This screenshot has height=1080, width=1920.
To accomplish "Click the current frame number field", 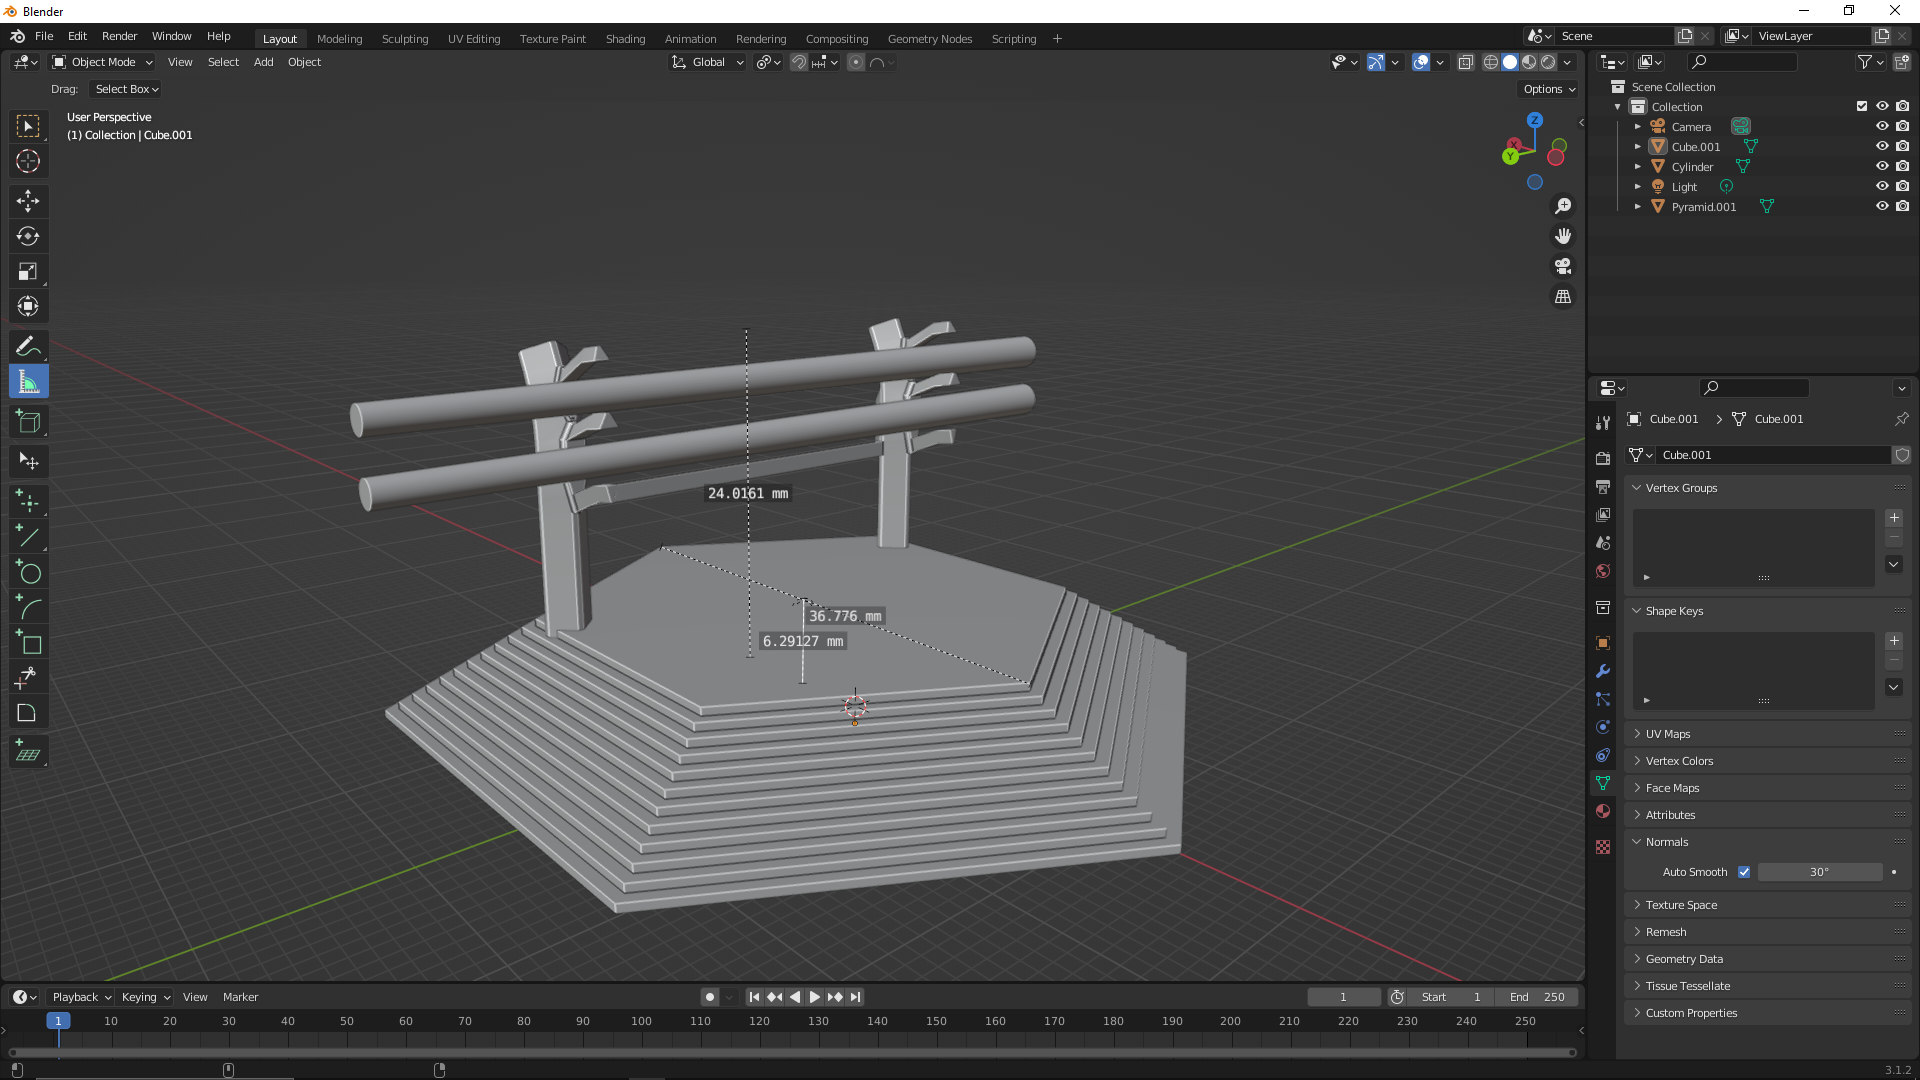I will pyautogui.click(x=1344, y=997).
